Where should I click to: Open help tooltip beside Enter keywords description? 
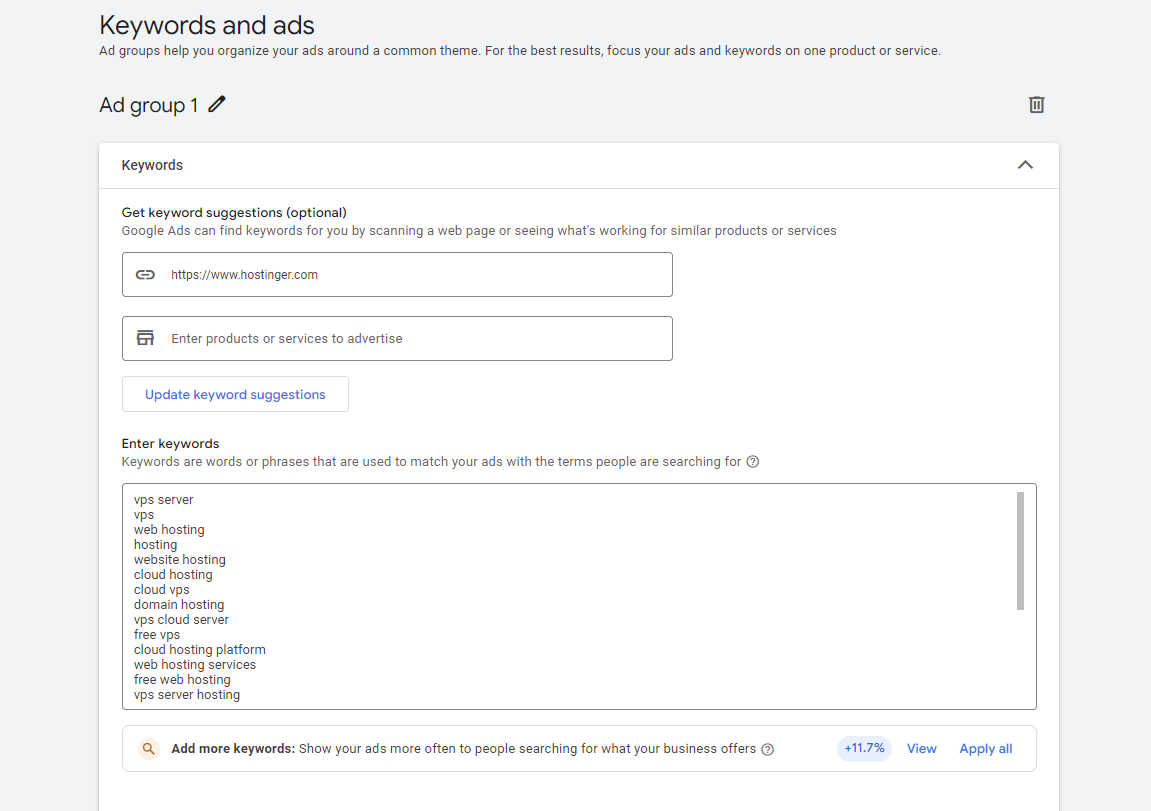click(x=753, y=462)
